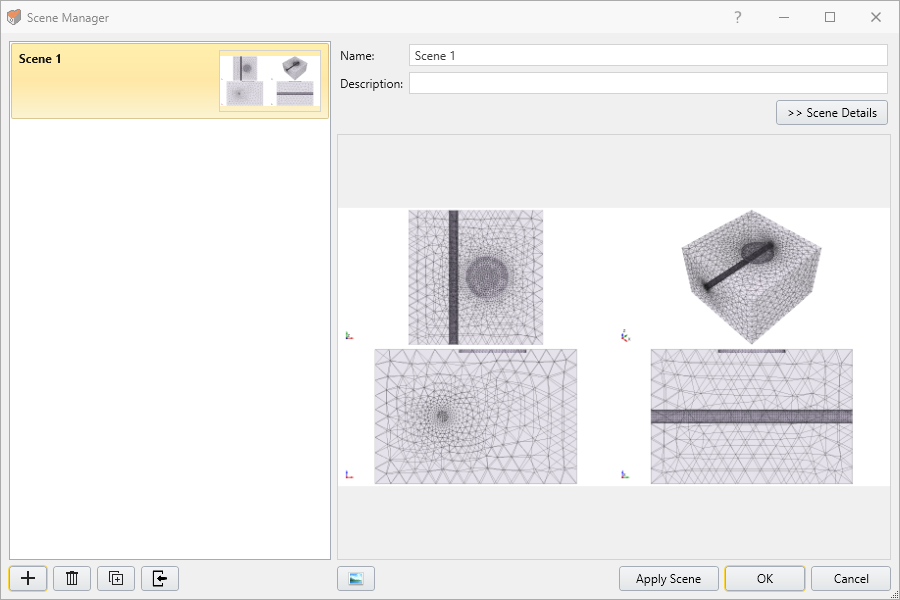The width and height of the screenshot is (900, 600).
Task: Click the Scene 1 thumbnail in the list
Action: pyautogui.click(x=270, y=81)
